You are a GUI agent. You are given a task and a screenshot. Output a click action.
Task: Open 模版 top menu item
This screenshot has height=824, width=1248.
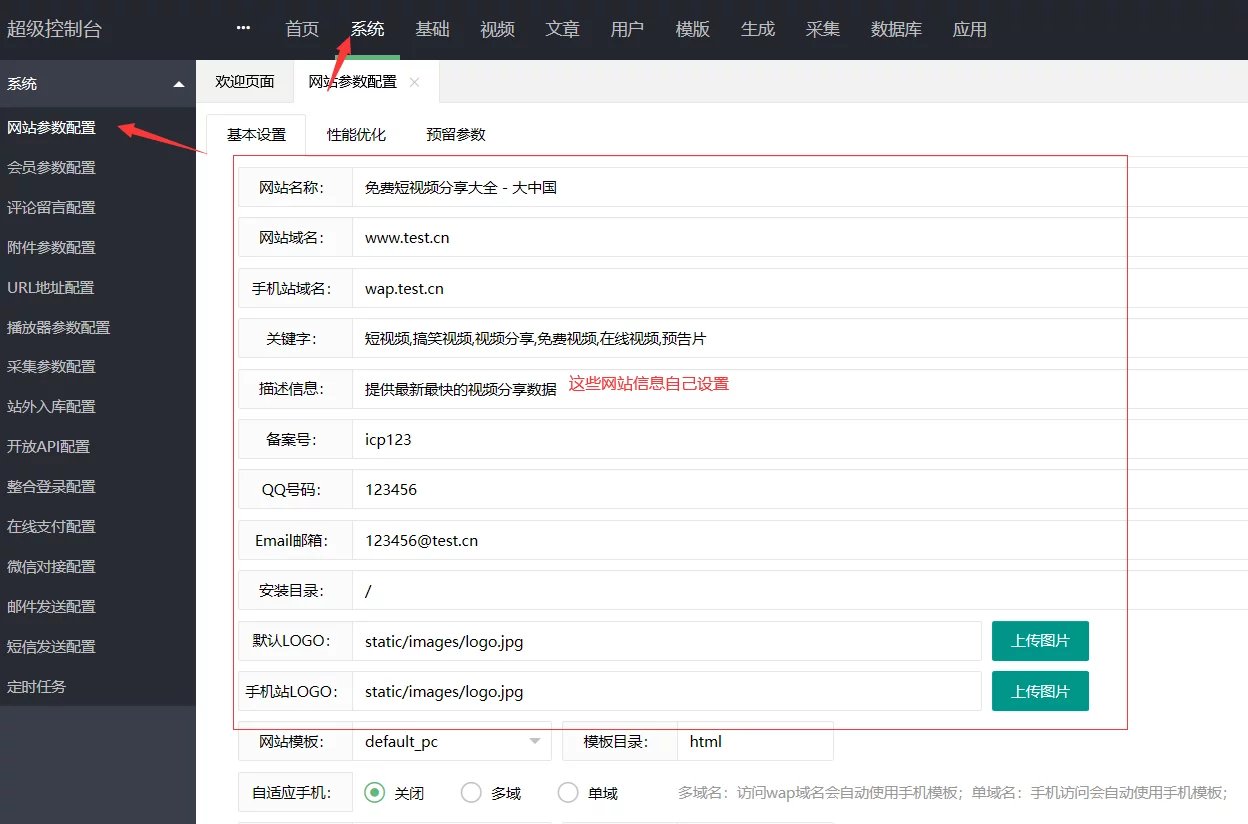click(692, 29)
